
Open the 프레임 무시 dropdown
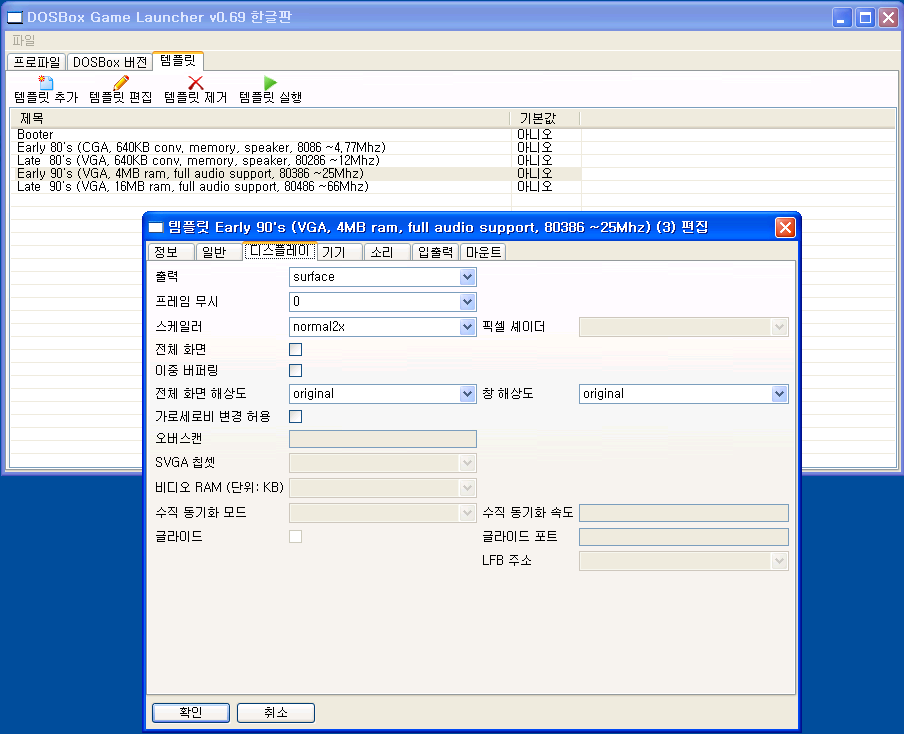click(468, 302)
